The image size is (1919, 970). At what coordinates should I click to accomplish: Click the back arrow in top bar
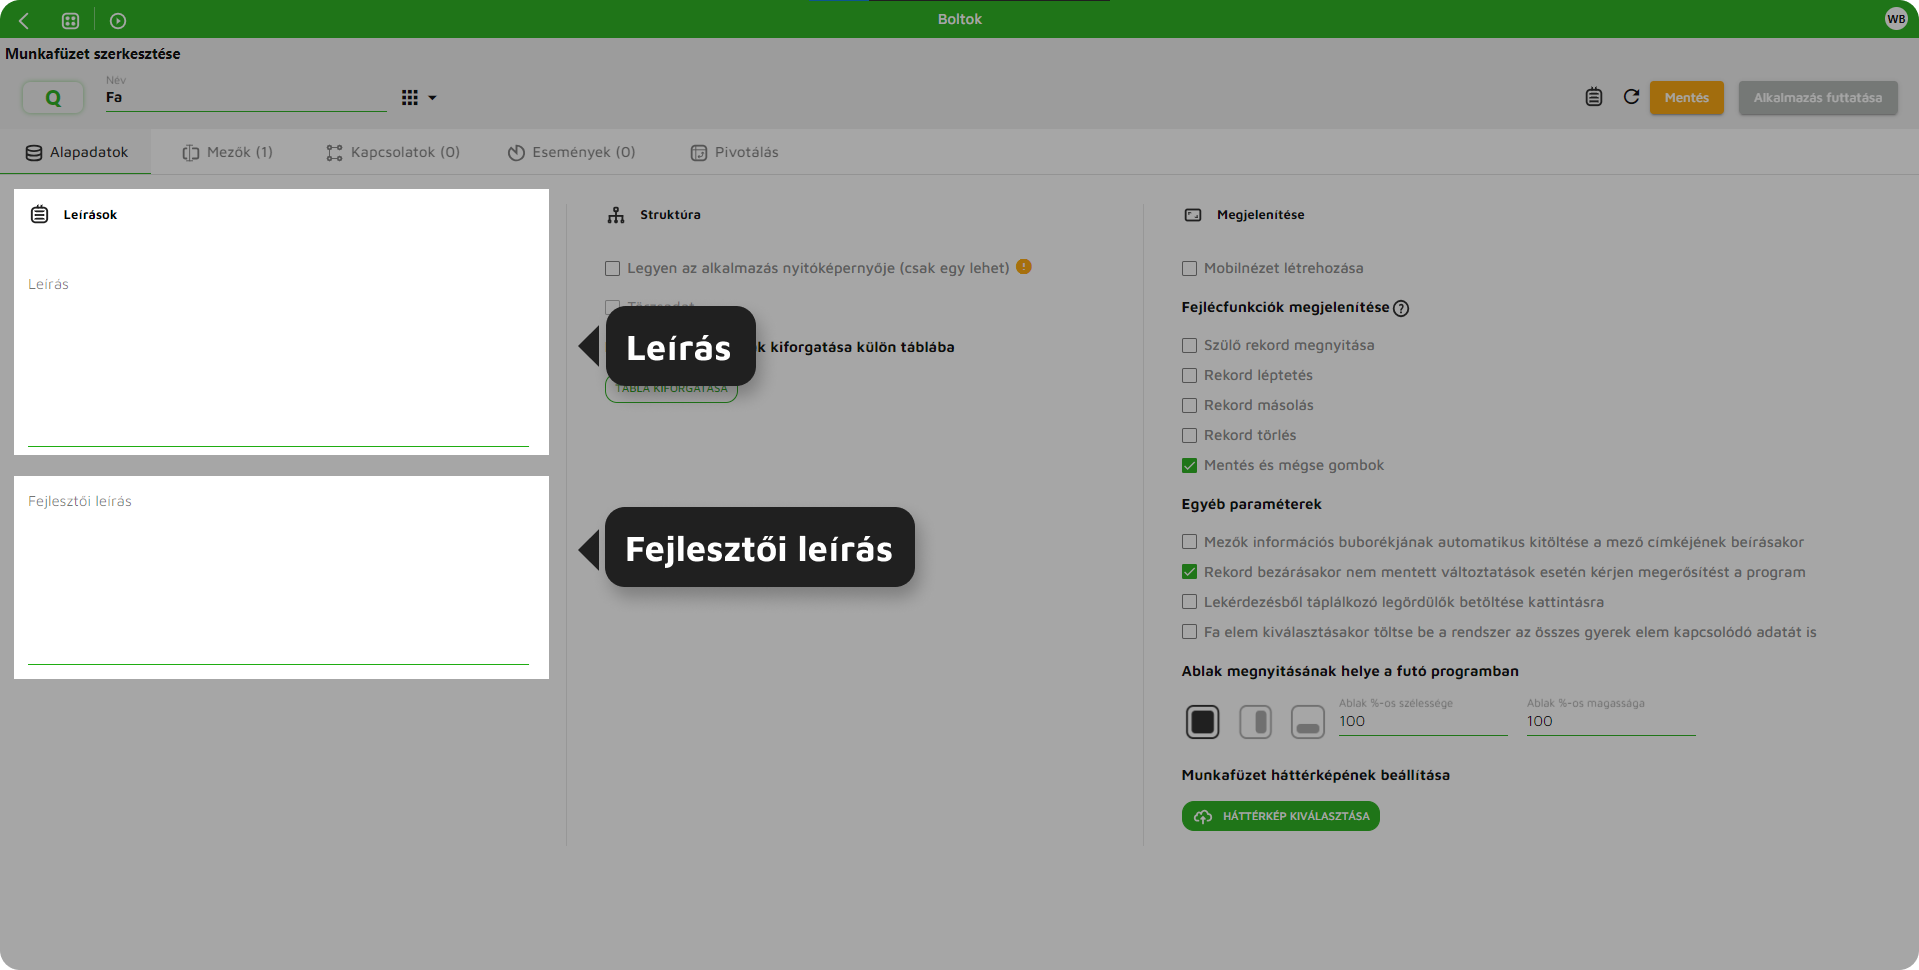tap(24, 20)
